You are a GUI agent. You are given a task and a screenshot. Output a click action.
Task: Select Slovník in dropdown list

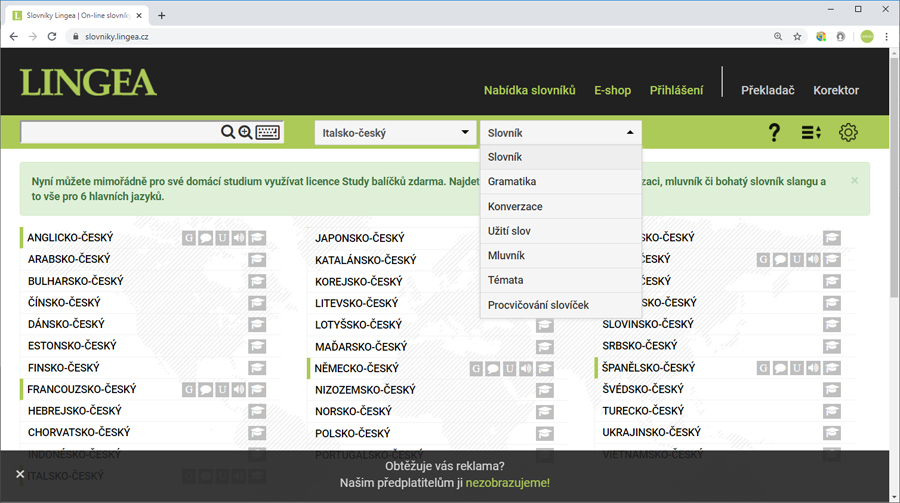pyautogui.click(x=561, y=157)
